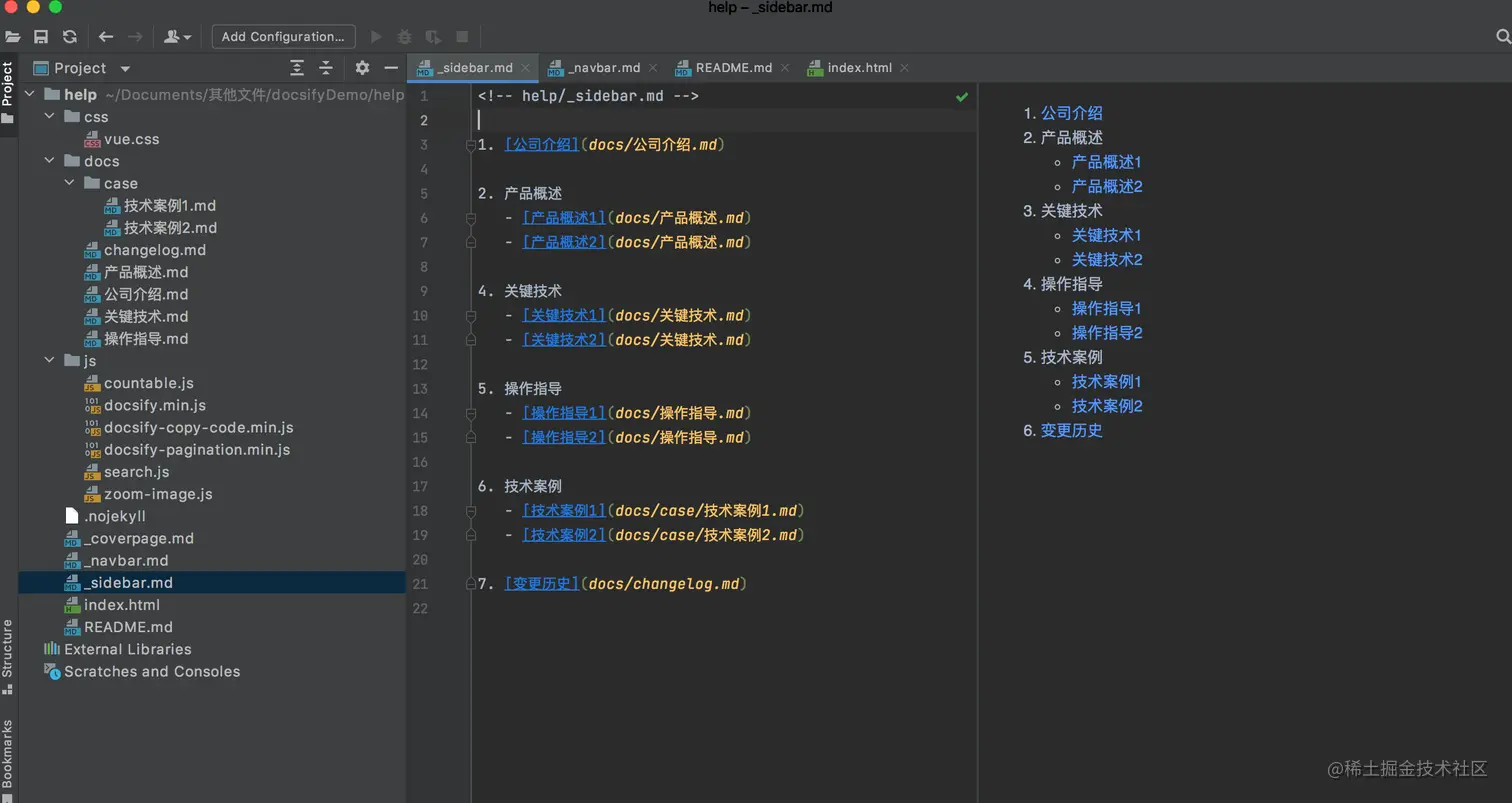Click the Open folder icon in toolbar
The width and height of the screenshot is (1512, 803).
(13, 37)
